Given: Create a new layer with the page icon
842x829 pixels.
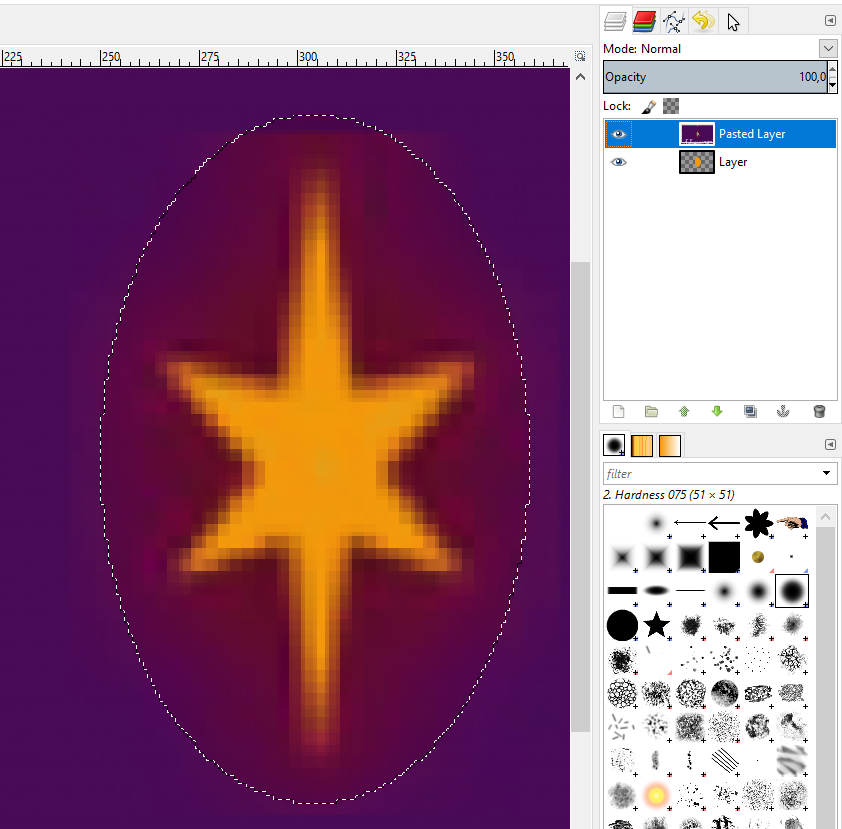Looking at the screenshot, I should pyautogui.click(x=619, y=412).
